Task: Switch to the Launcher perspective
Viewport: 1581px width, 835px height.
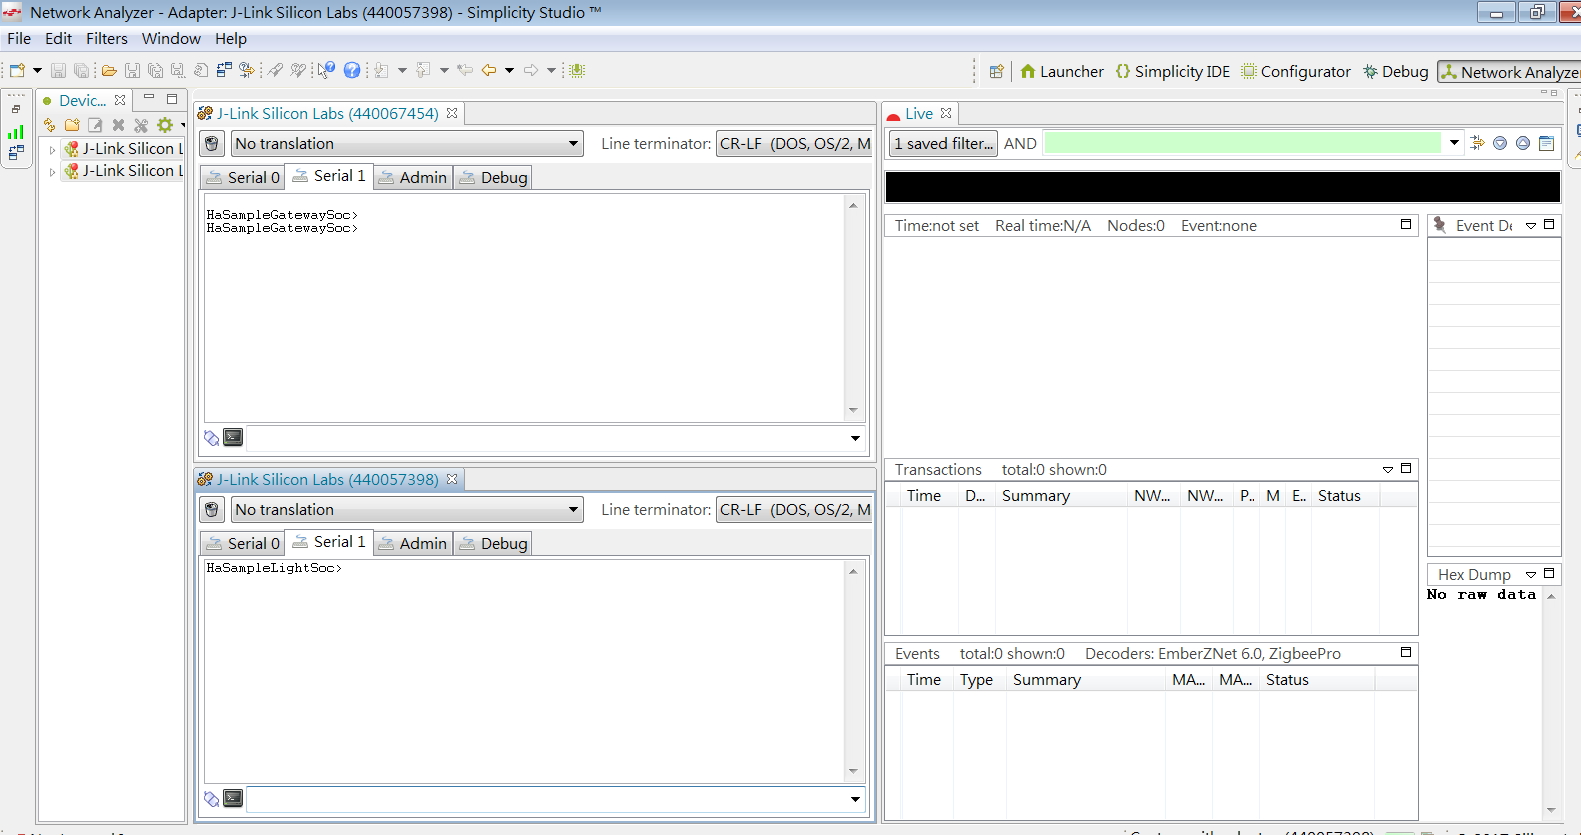Action: tap(1062, 72)
